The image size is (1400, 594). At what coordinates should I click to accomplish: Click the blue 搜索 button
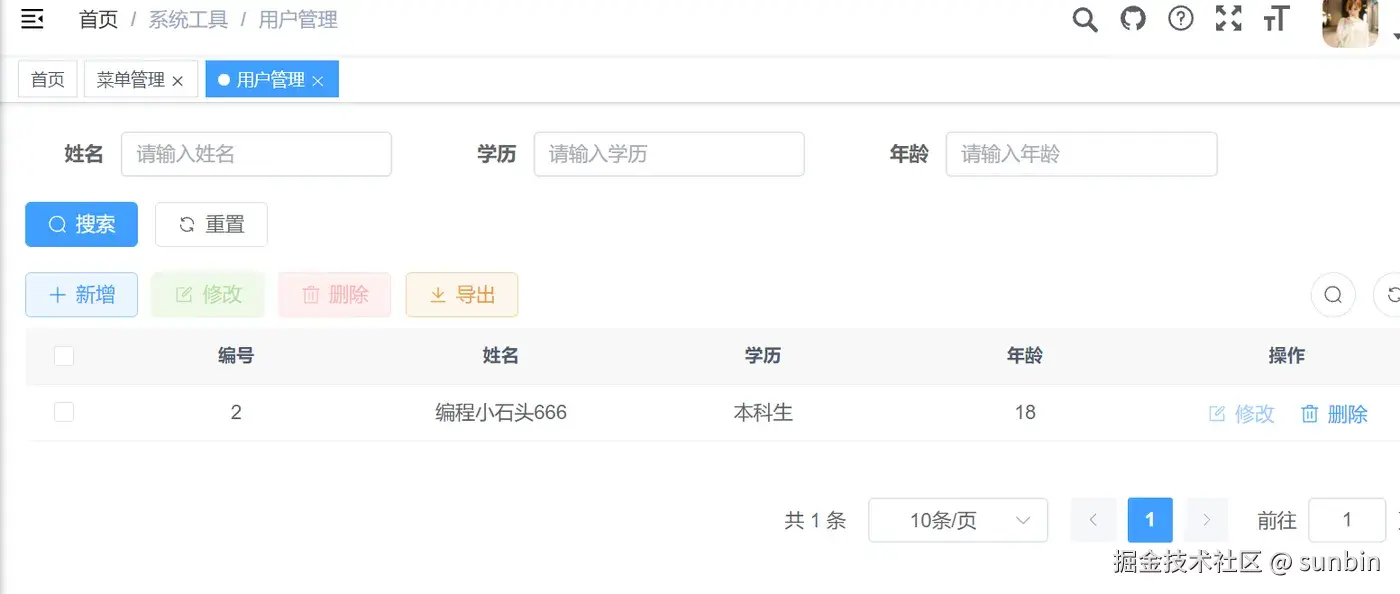click(81, 224)
